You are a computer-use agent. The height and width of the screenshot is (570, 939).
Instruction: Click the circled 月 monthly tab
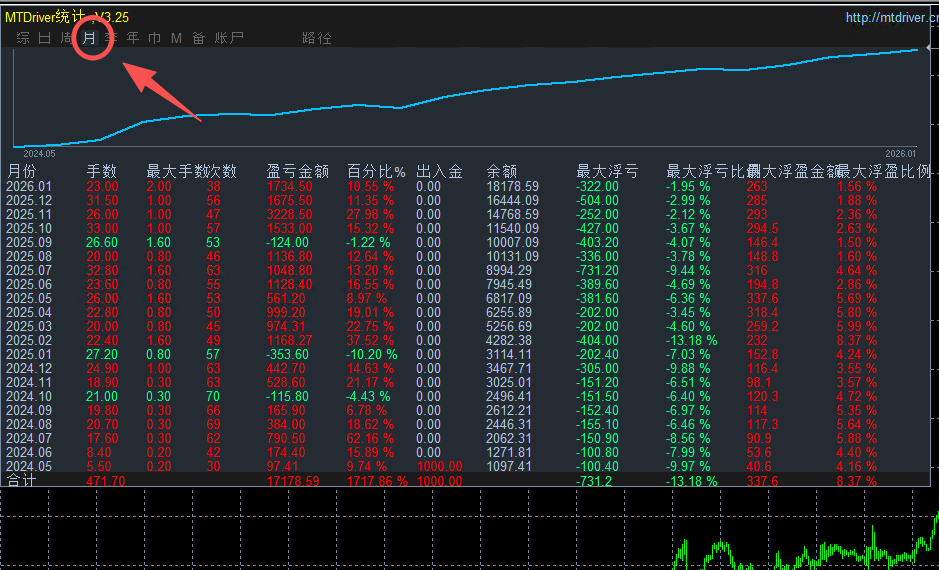pos(89,39)
